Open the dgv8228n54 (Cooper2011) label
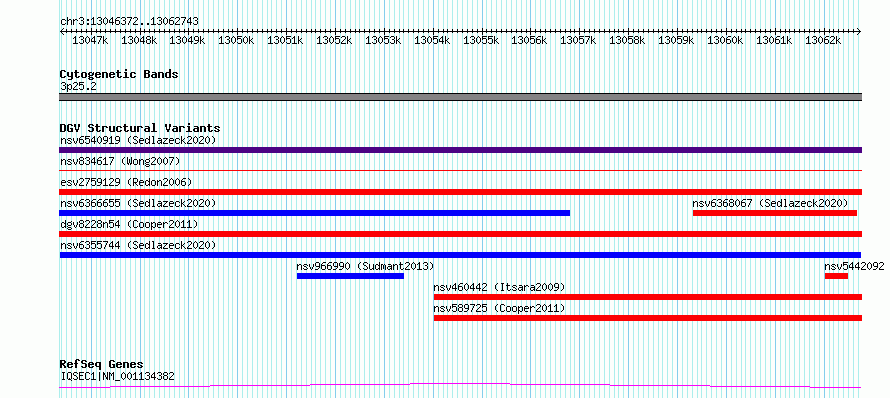890x398 pixels. click(129, 224)
